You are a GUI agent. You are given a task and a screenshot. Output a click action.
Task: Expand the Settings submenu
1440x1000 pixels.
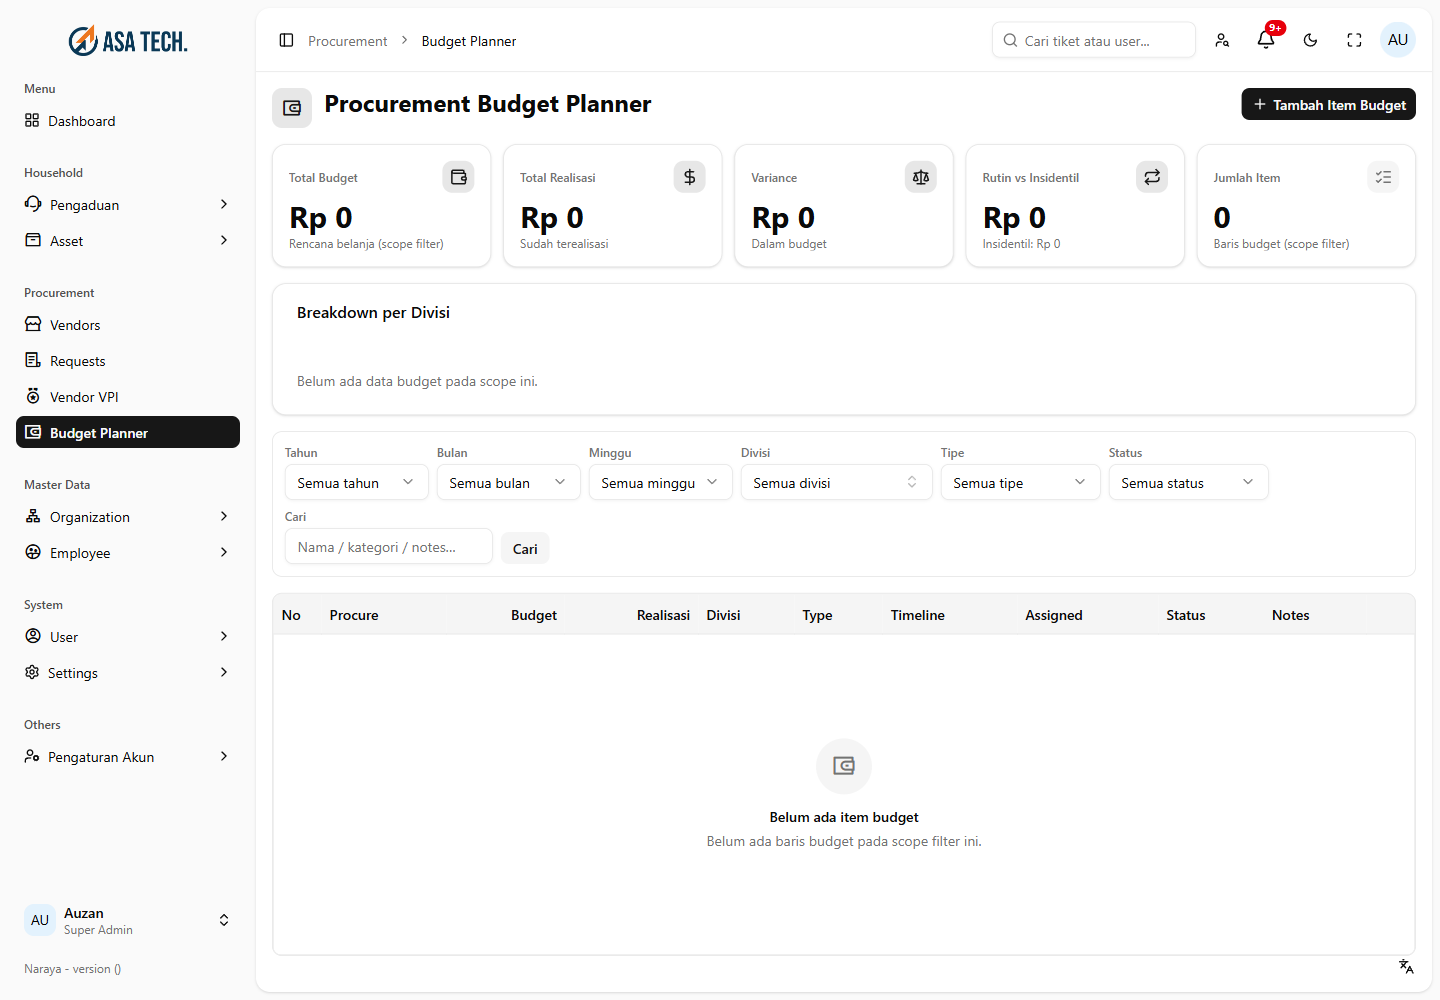128,673
